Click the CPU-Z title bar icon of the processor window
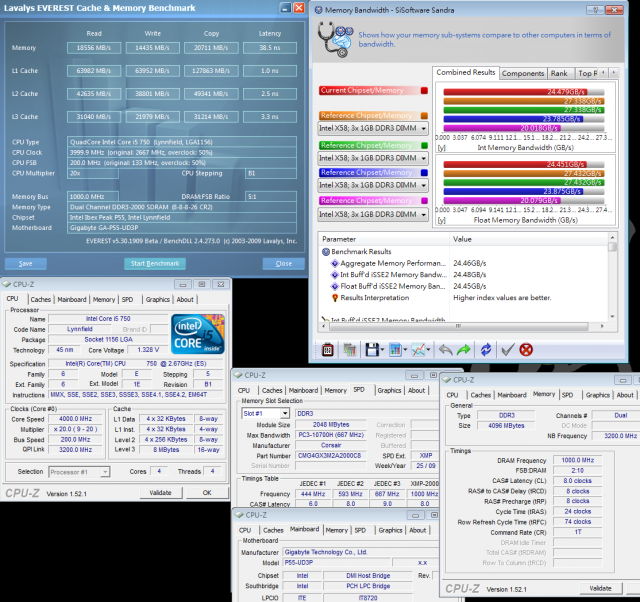 [6, 284]
